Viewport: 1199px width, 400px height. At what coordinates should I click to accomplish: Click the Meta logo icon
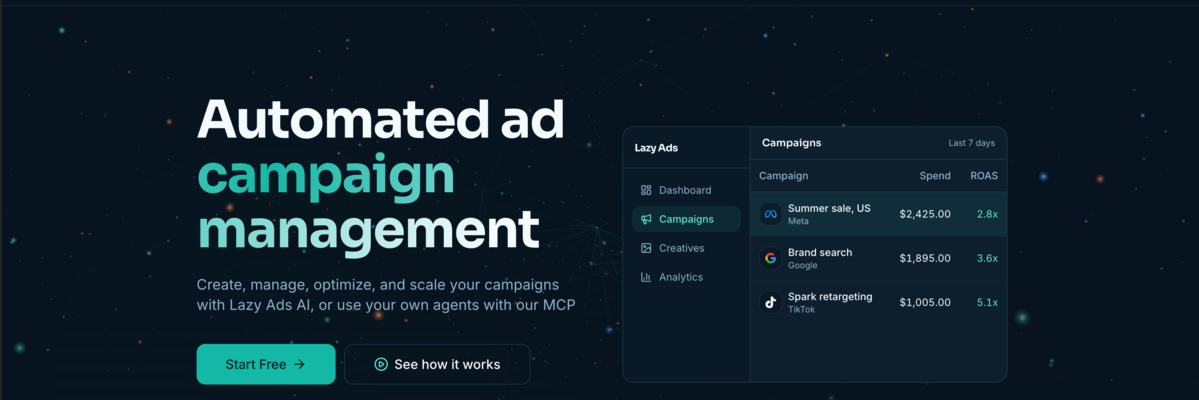pos(770,214)
